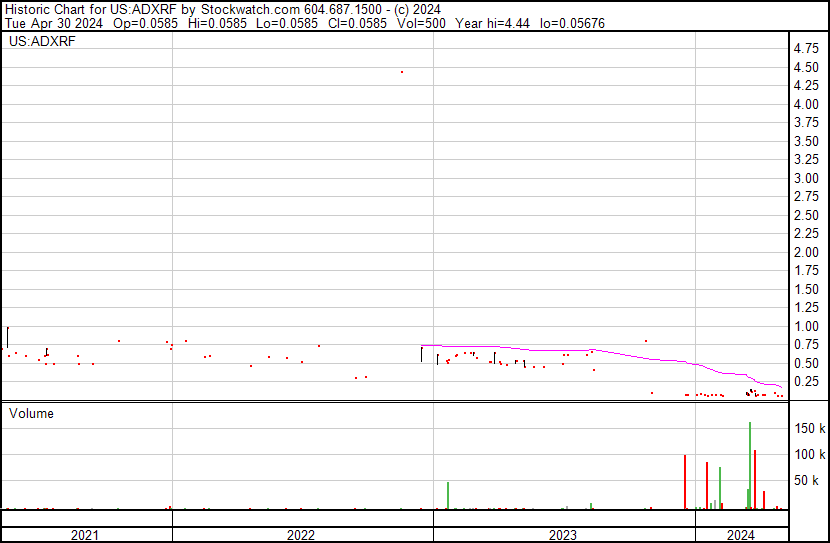Image resolution: width=830 pixels, height=543 pixels.
Task: Click the chart title 'Historic Chart for US:ADXRF'
Action: (x=91, y=10)
